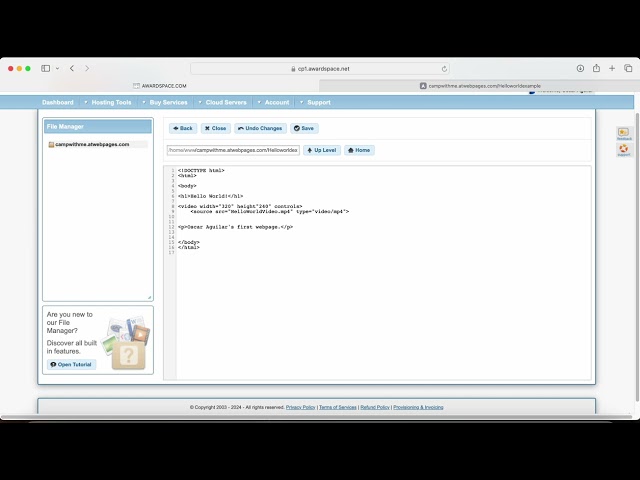The width and height of the screenshot is (640, 480).
Task: Close the file with the Close button
Action: point(216,128)
